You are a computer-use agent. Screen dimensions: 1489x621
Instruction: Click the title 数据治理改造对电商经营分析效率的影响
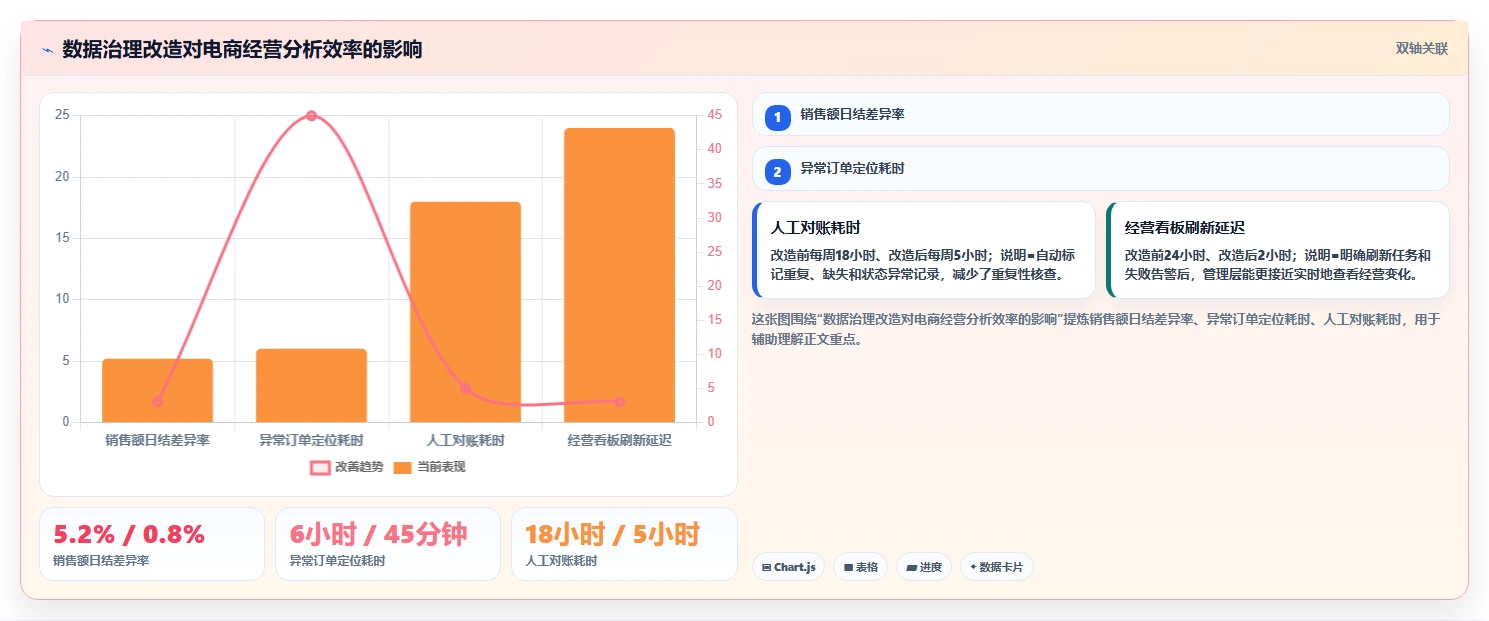click(x=242, y=49)
